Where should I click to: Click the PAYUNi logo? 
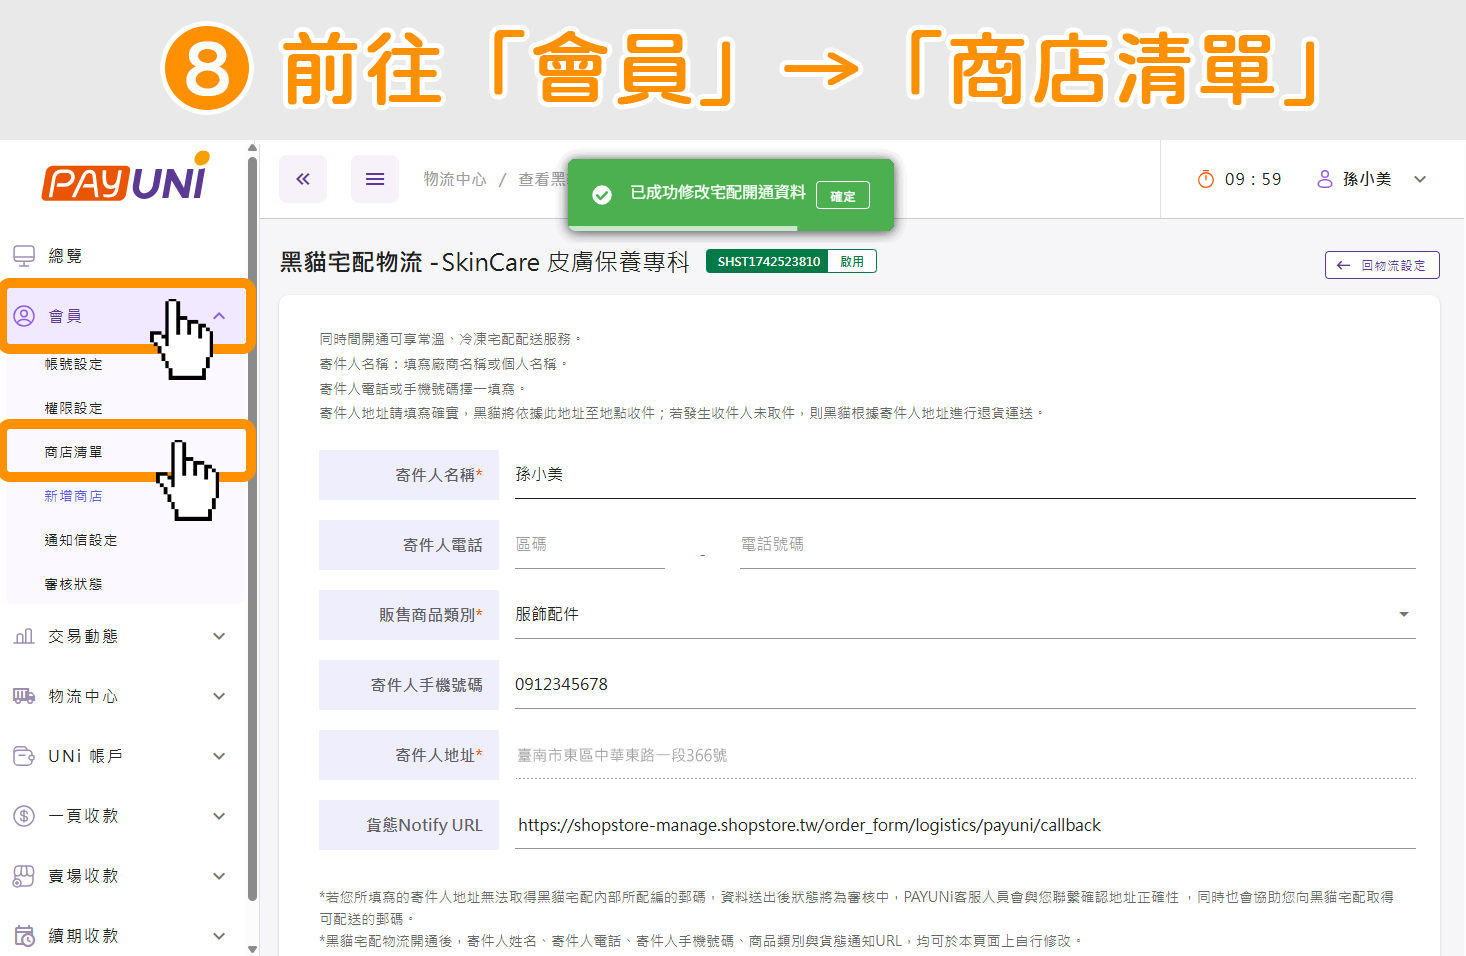coord(126,178)
